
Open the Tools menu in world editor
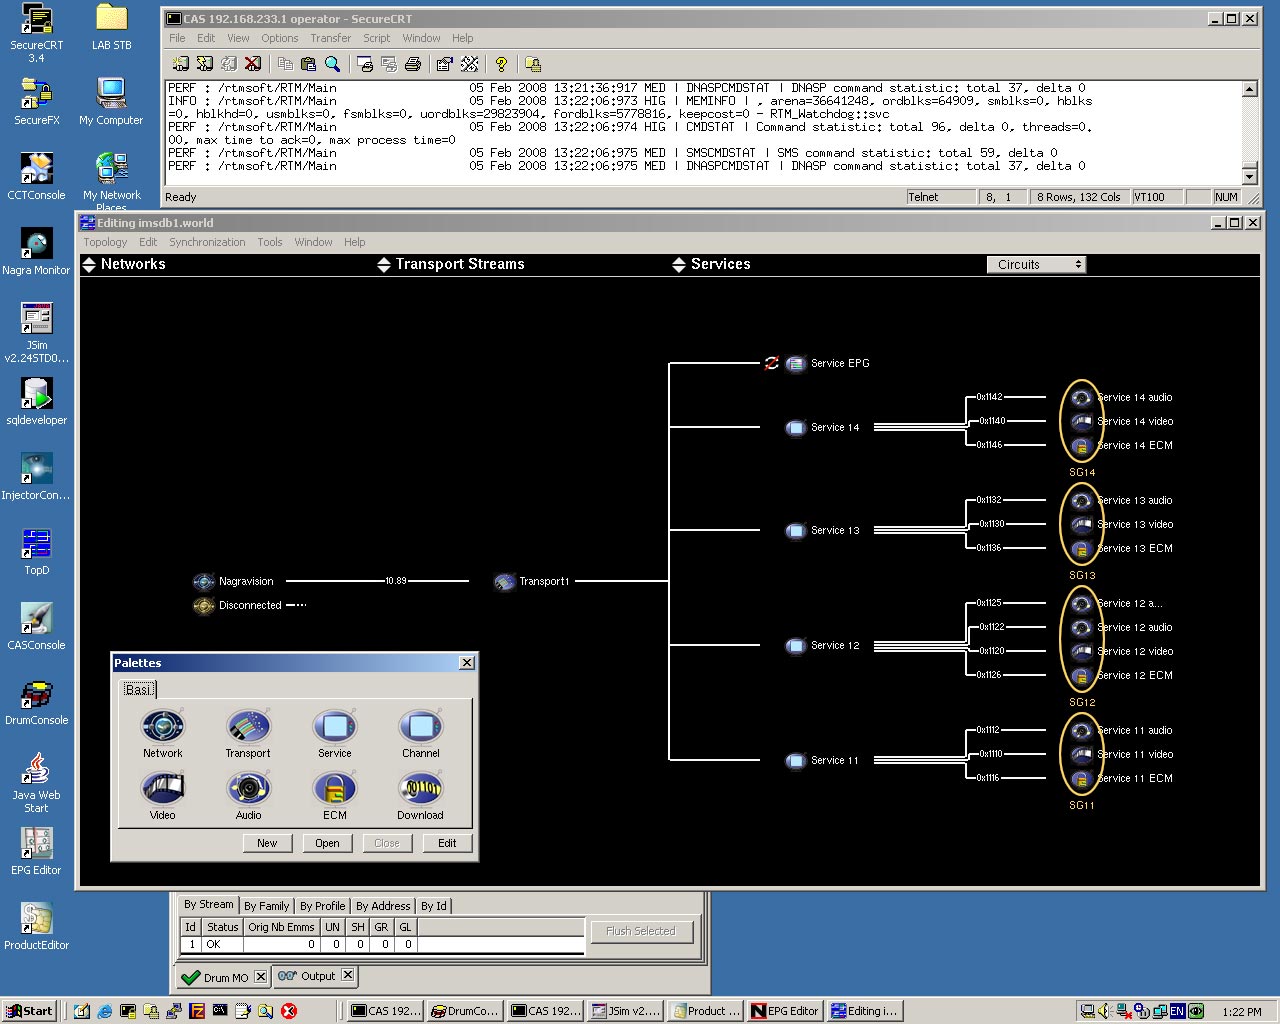[x=270, y=242]
